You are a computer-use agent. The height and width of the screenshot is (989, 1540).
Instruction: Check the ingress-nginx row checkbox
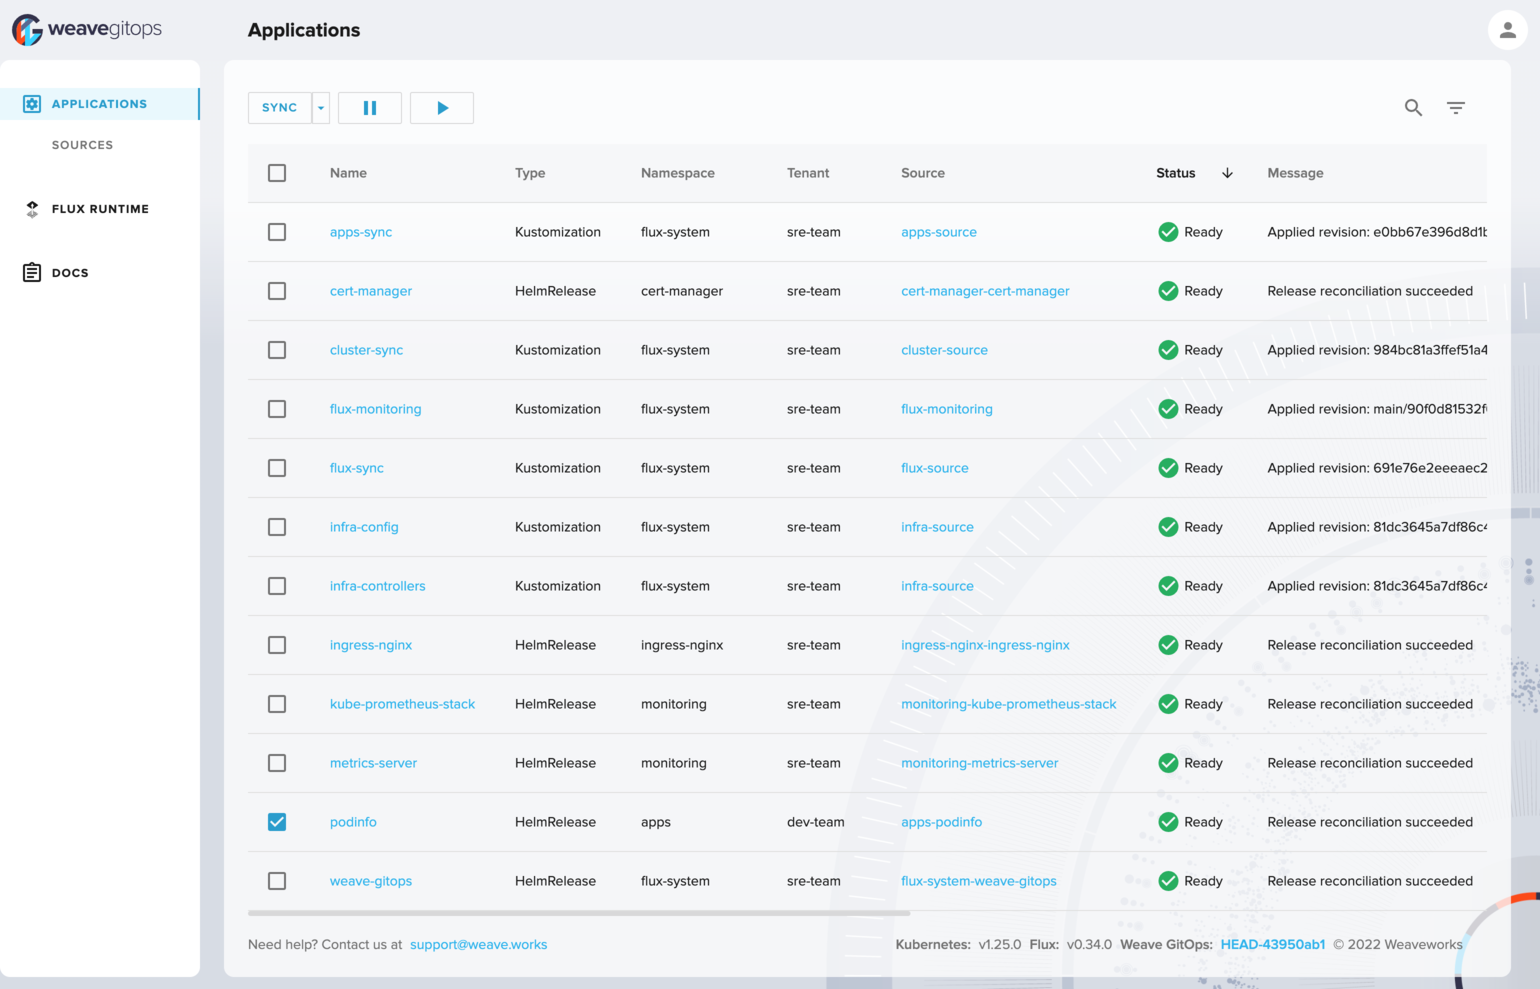coord(277,645)
